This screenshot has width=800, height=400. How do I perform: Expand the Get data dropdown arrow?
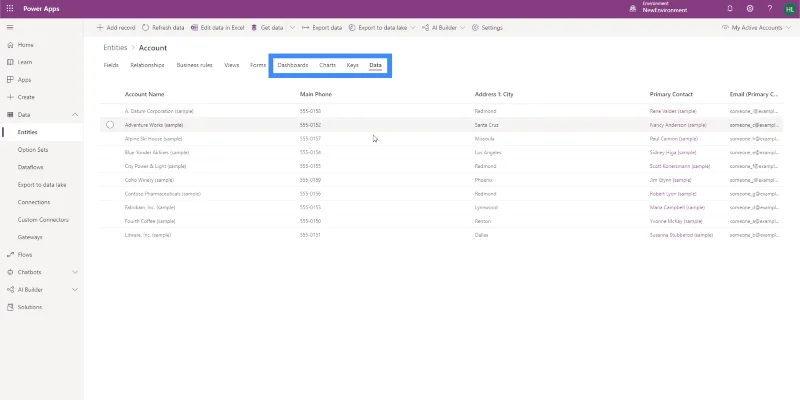coord(292,28)
